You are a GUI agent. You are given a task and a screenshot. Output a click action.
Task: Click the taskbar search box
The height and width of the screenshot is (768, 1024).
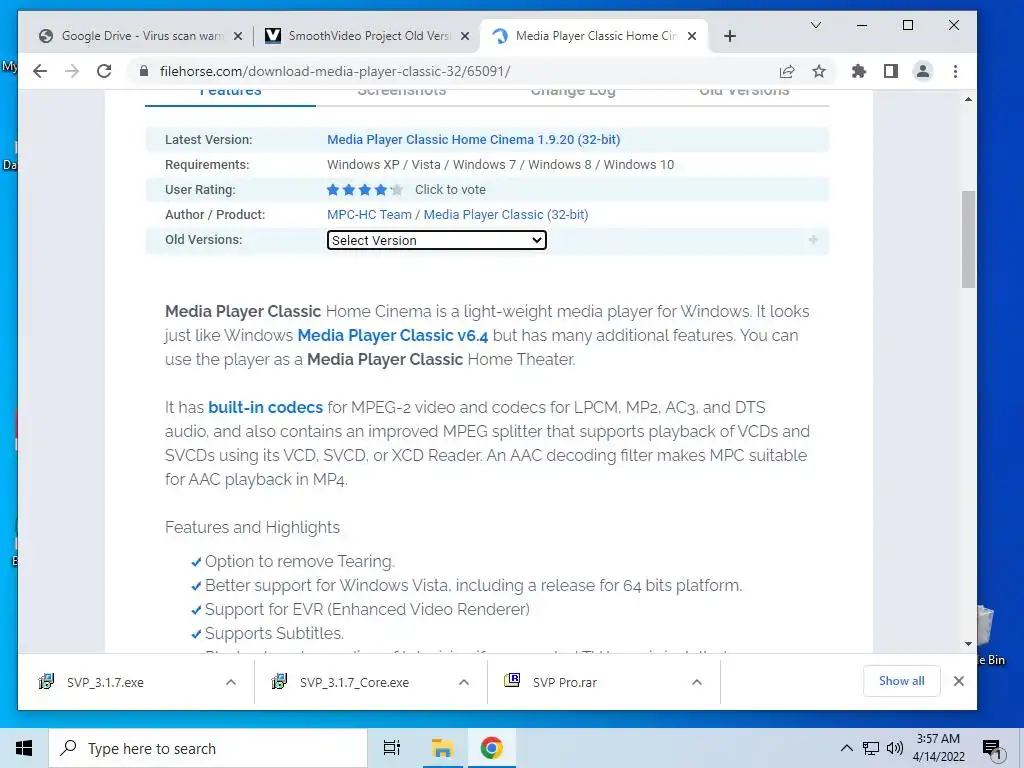point(208,748)
